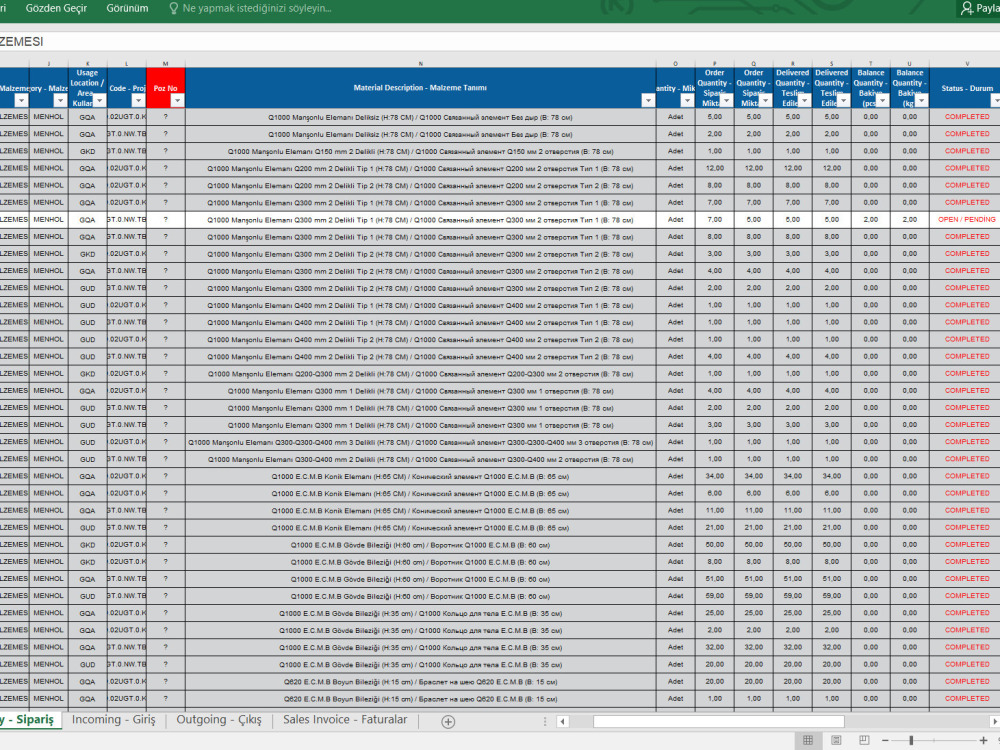The width and height of the screenshot is (1000, 750).
Task: Open Usage Location filter dropdown
Action: pyautogui.click(x=99, y=101)
